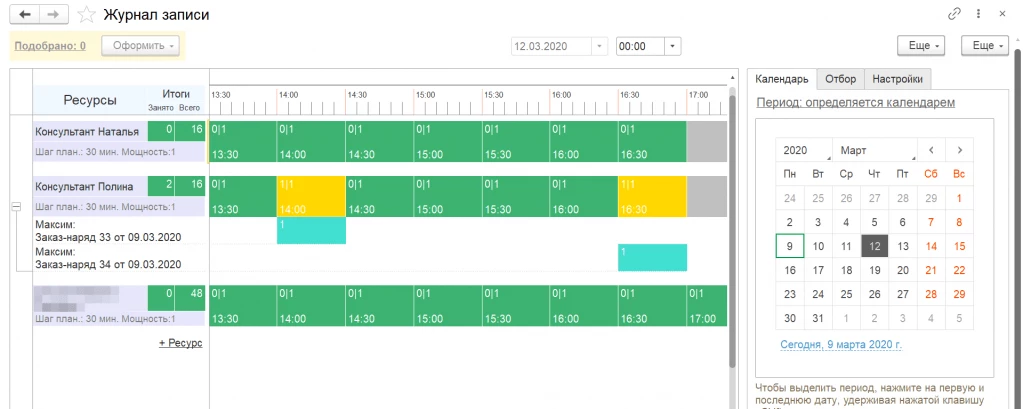Go to next month in calendar
Screen dimensions: 1023x409
click(x=959, y=150)
